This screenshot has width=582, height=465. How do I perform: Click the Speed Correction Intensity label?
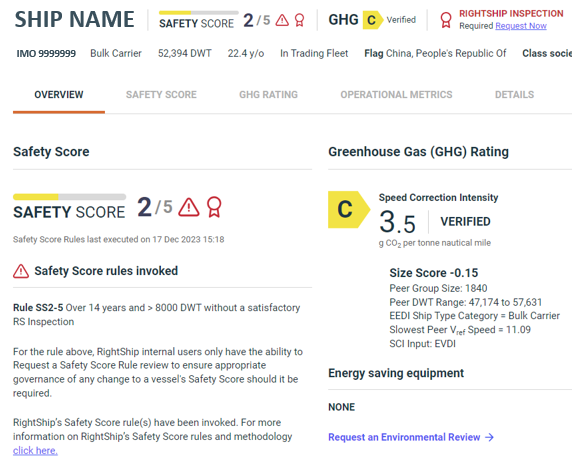438,197
